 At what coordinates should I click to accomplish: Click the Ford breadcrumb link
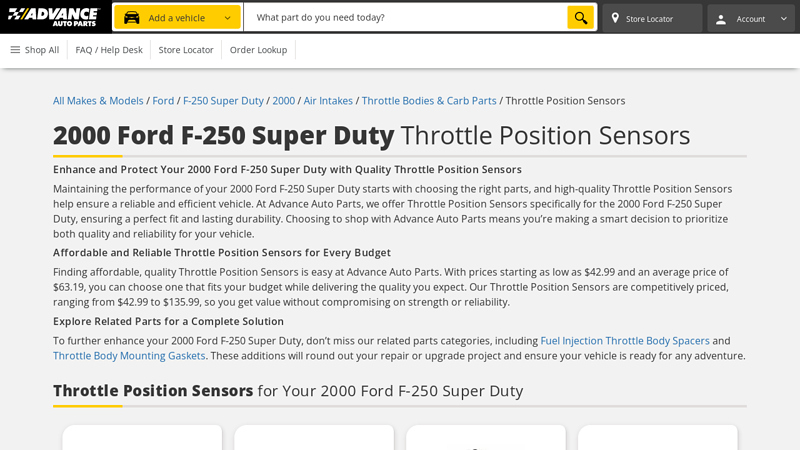[x=163, y=101]
